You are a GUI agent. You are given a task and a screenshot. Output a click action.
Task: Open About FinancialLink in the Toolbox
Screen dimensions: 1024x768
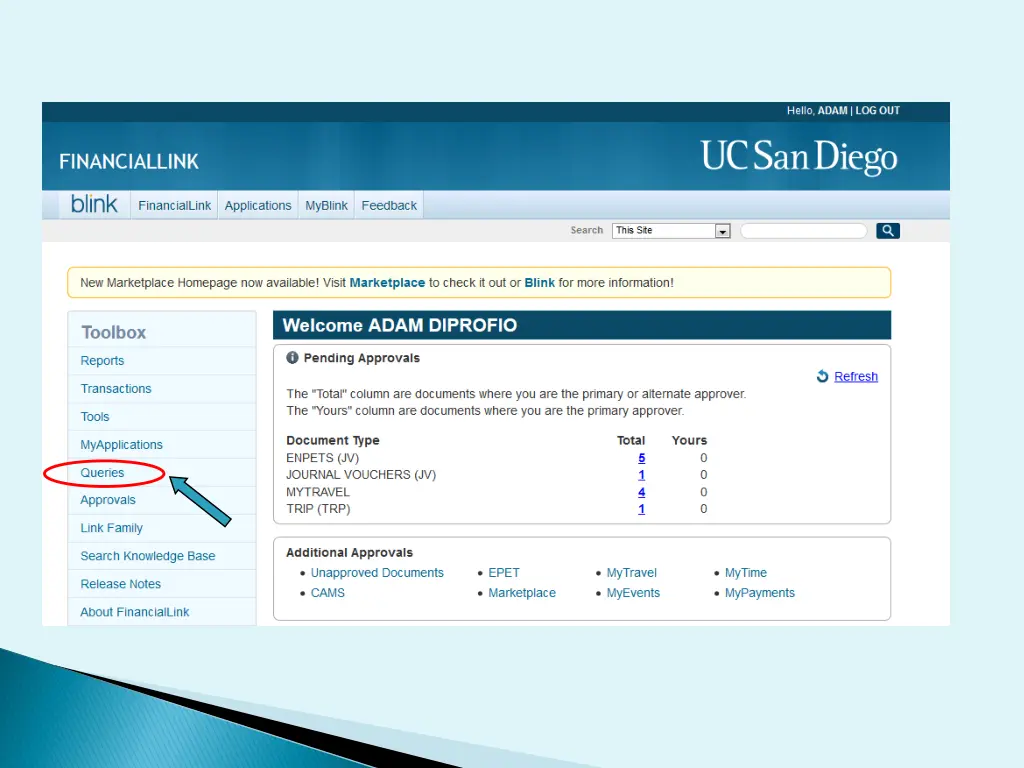135,613
